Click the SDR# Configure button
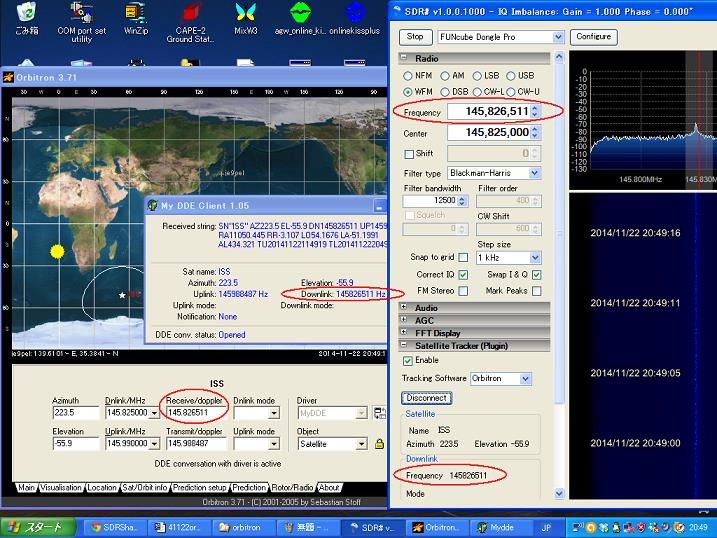 (x=594, y=37)
